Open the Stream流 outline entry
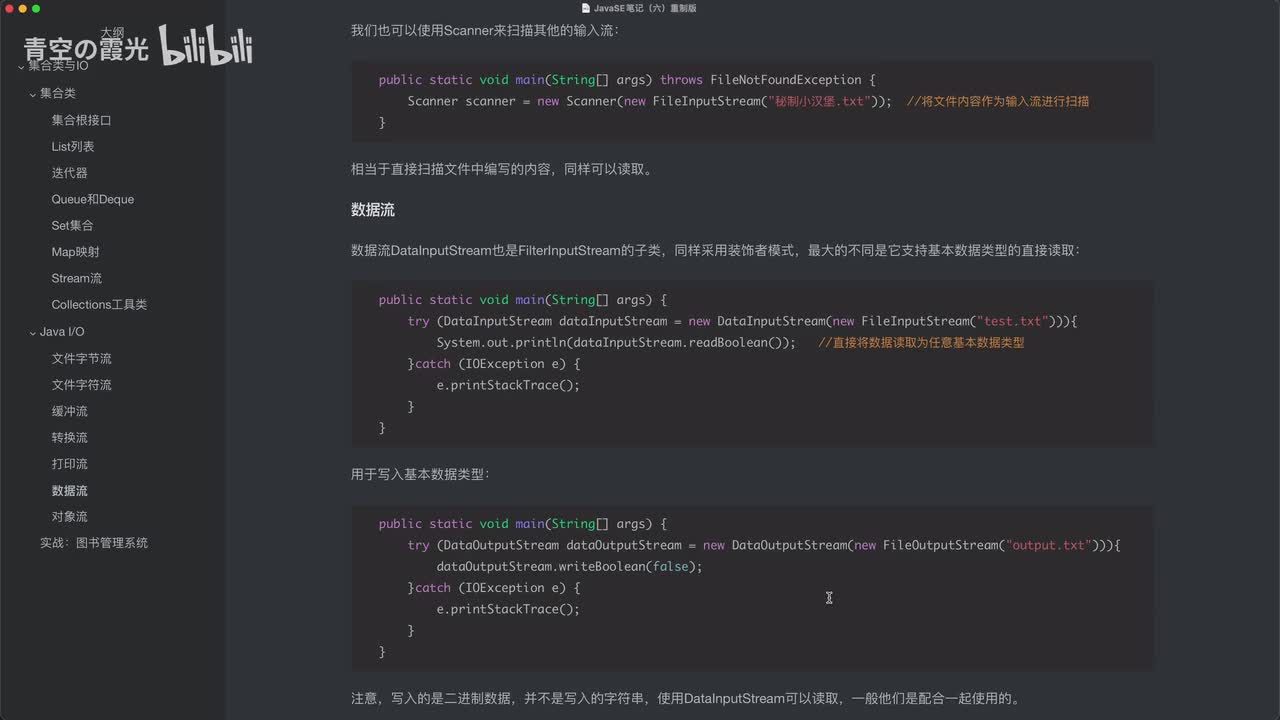Image resolution: width=1280 pixels, height=720 pixels. [76, 278]
